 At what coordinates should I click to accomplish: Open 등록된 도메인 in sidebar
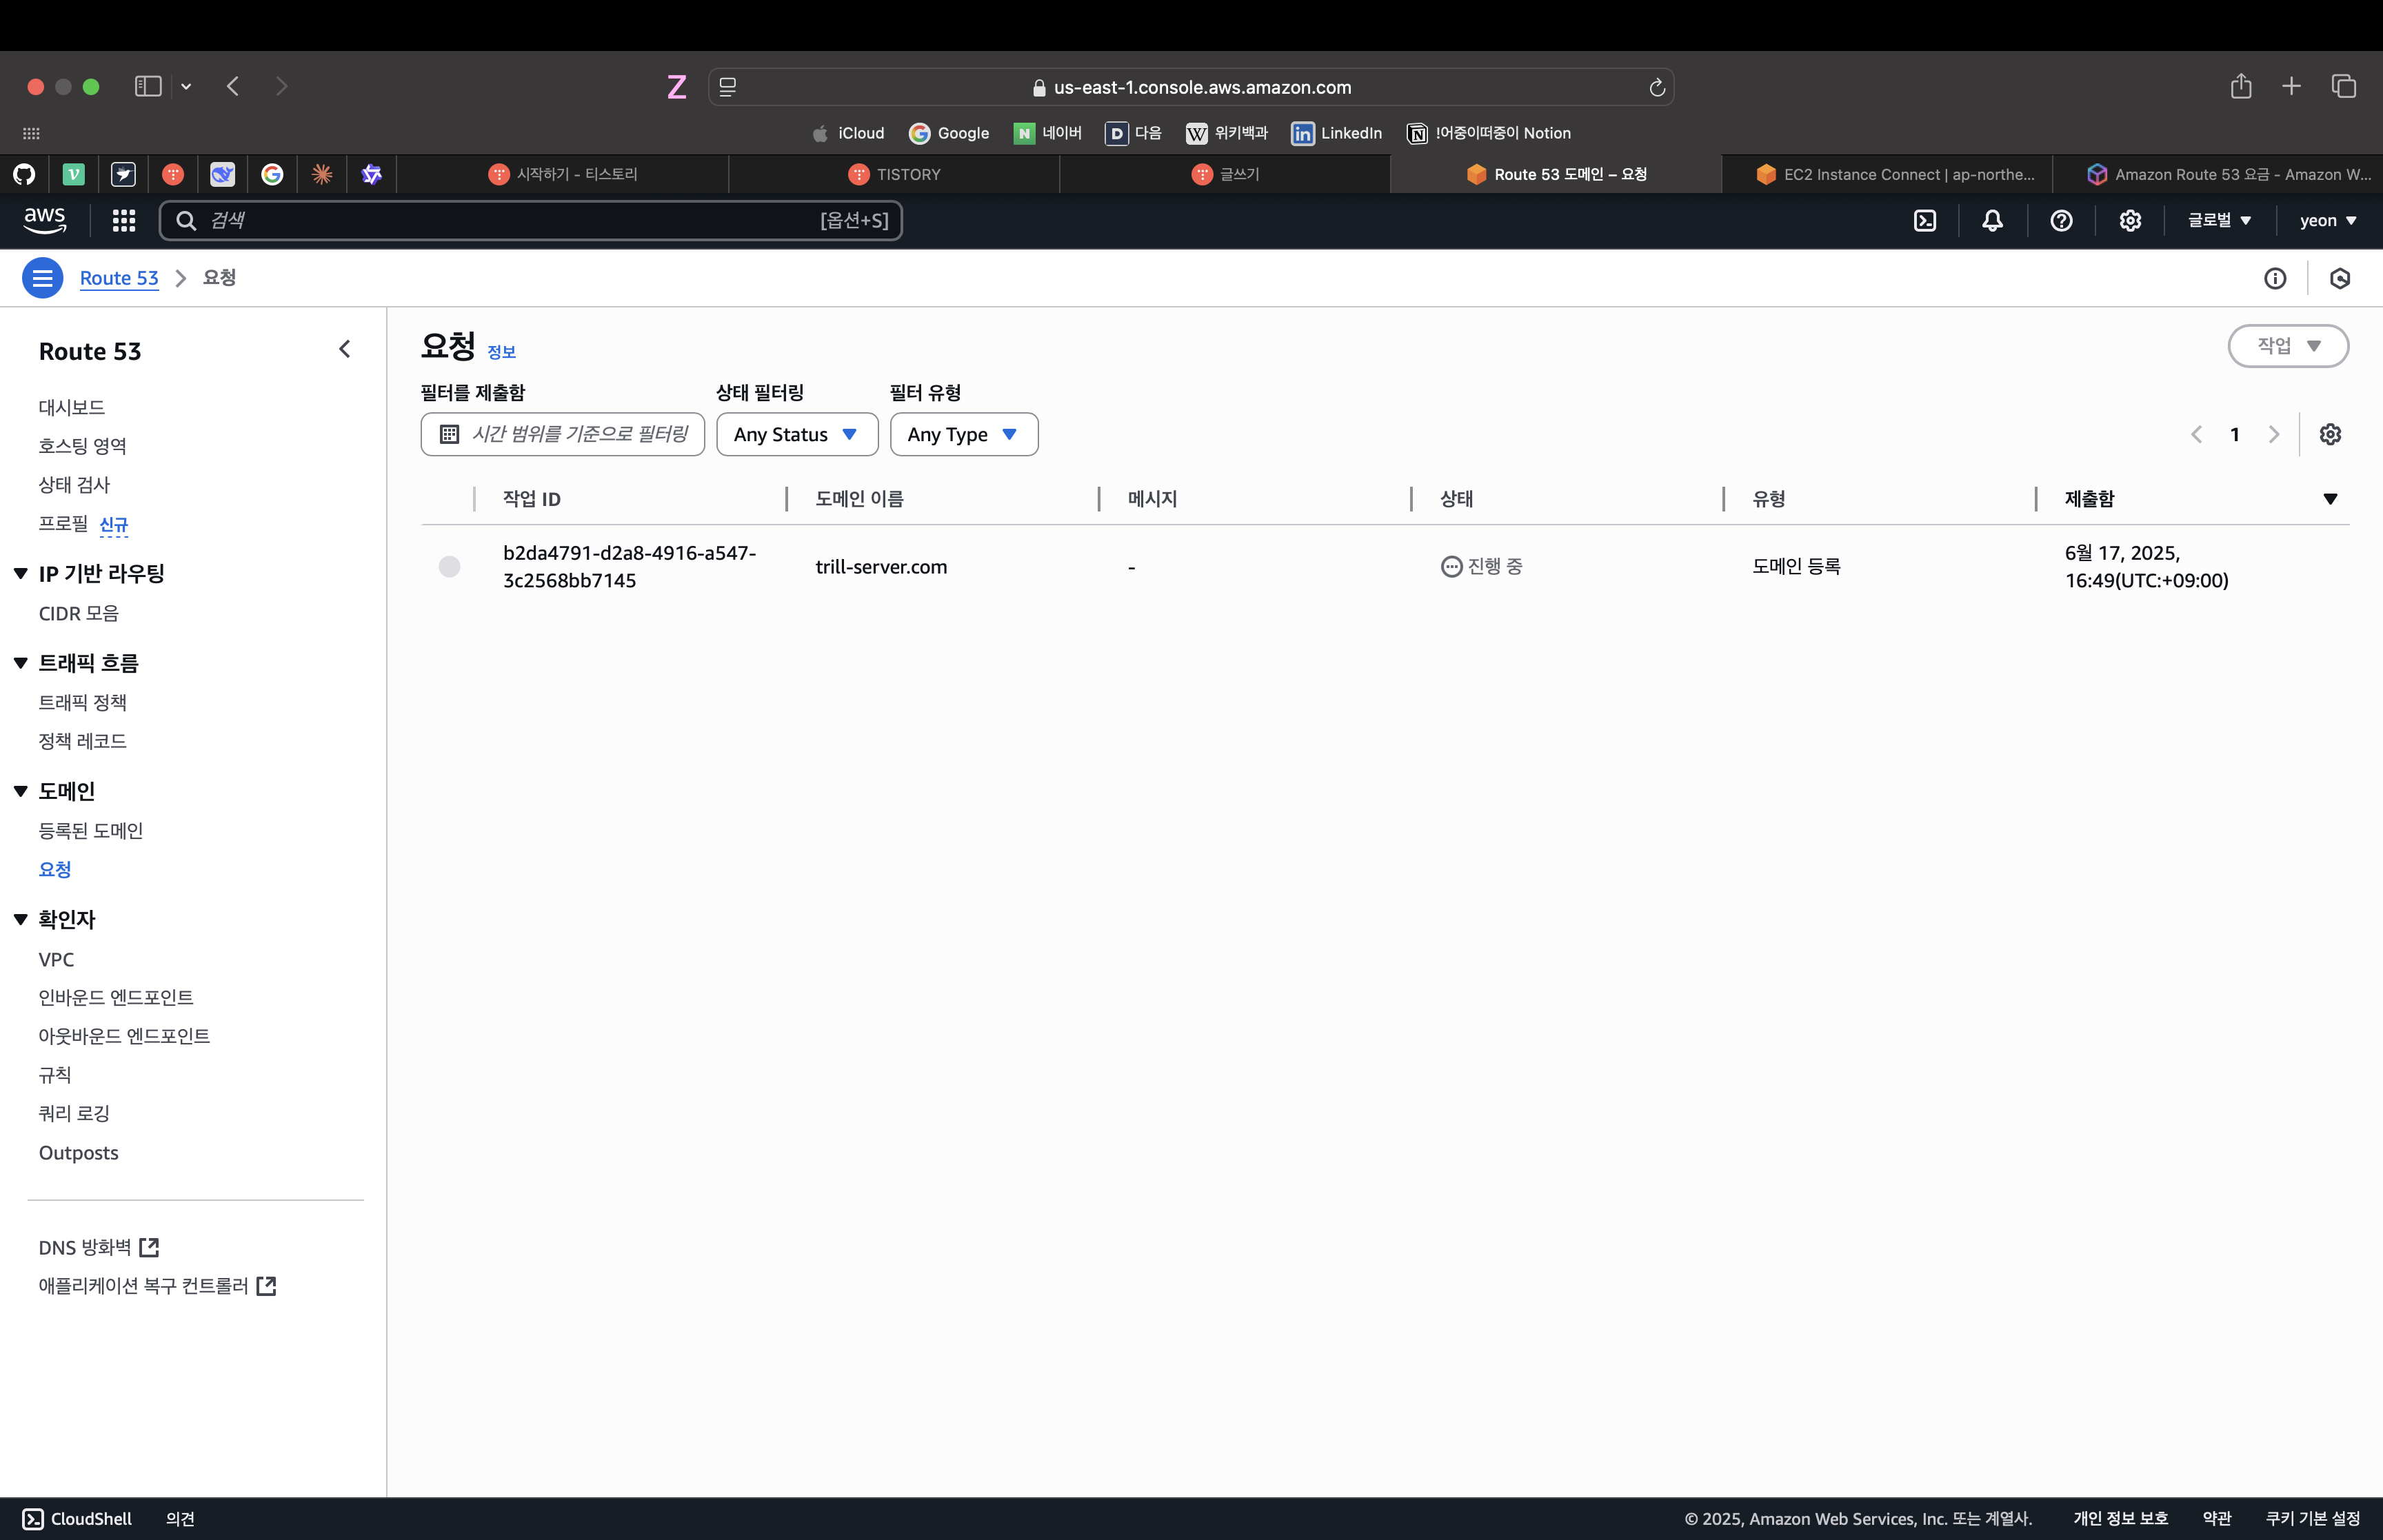coord(91,831)
